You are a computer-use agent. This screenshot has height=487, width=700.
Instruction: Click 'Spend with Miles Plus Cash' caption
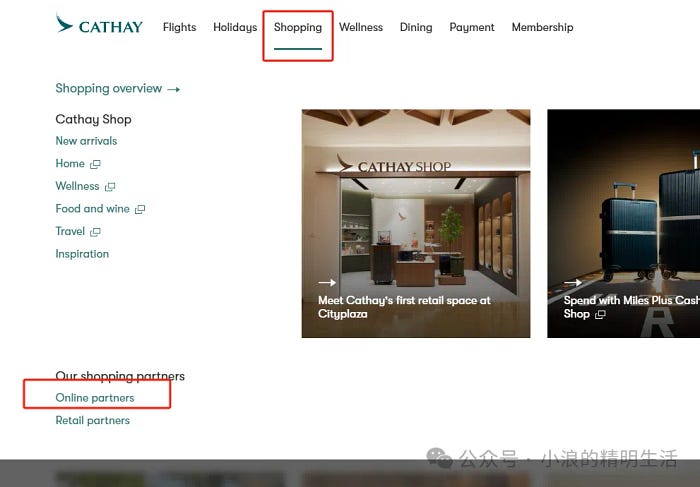(x=632, y=307)
